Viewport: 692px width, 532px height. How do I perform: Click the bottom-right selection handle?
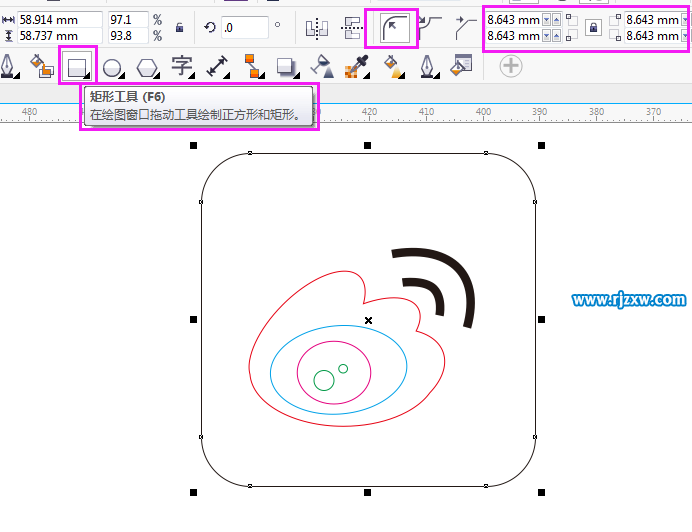tap(542, 492)
